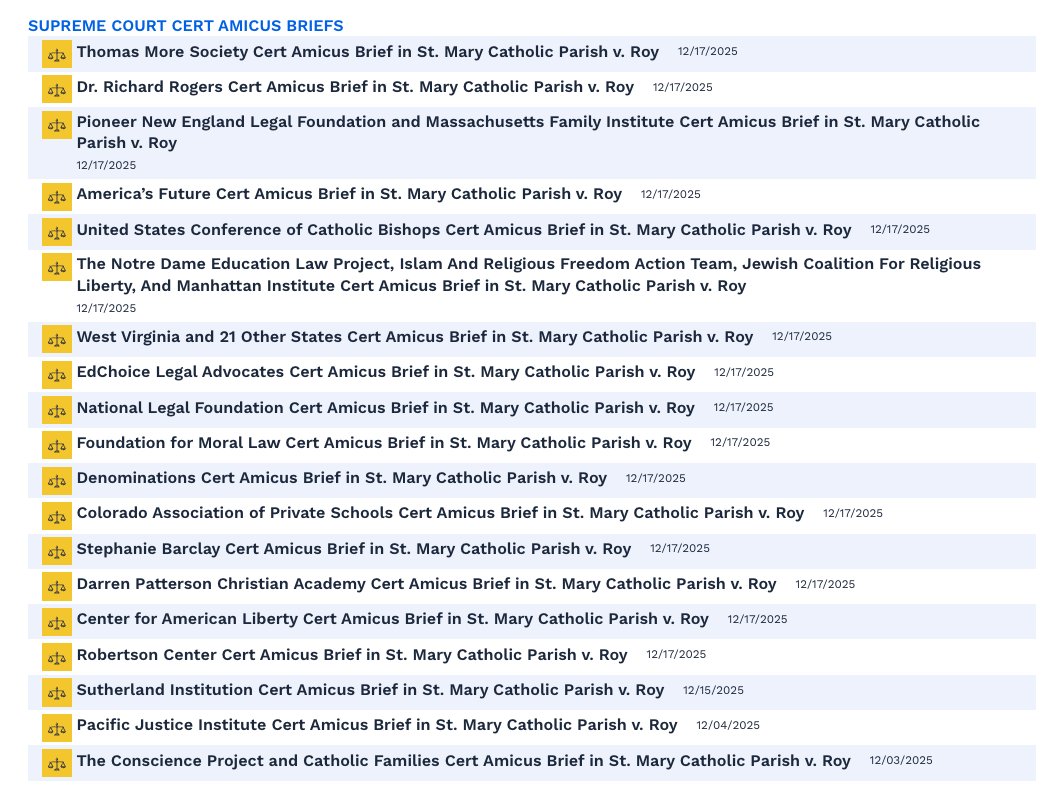Click scales icon beside National Legal Foundation brief
1051x799 pixels.
[x=57, y=410]
